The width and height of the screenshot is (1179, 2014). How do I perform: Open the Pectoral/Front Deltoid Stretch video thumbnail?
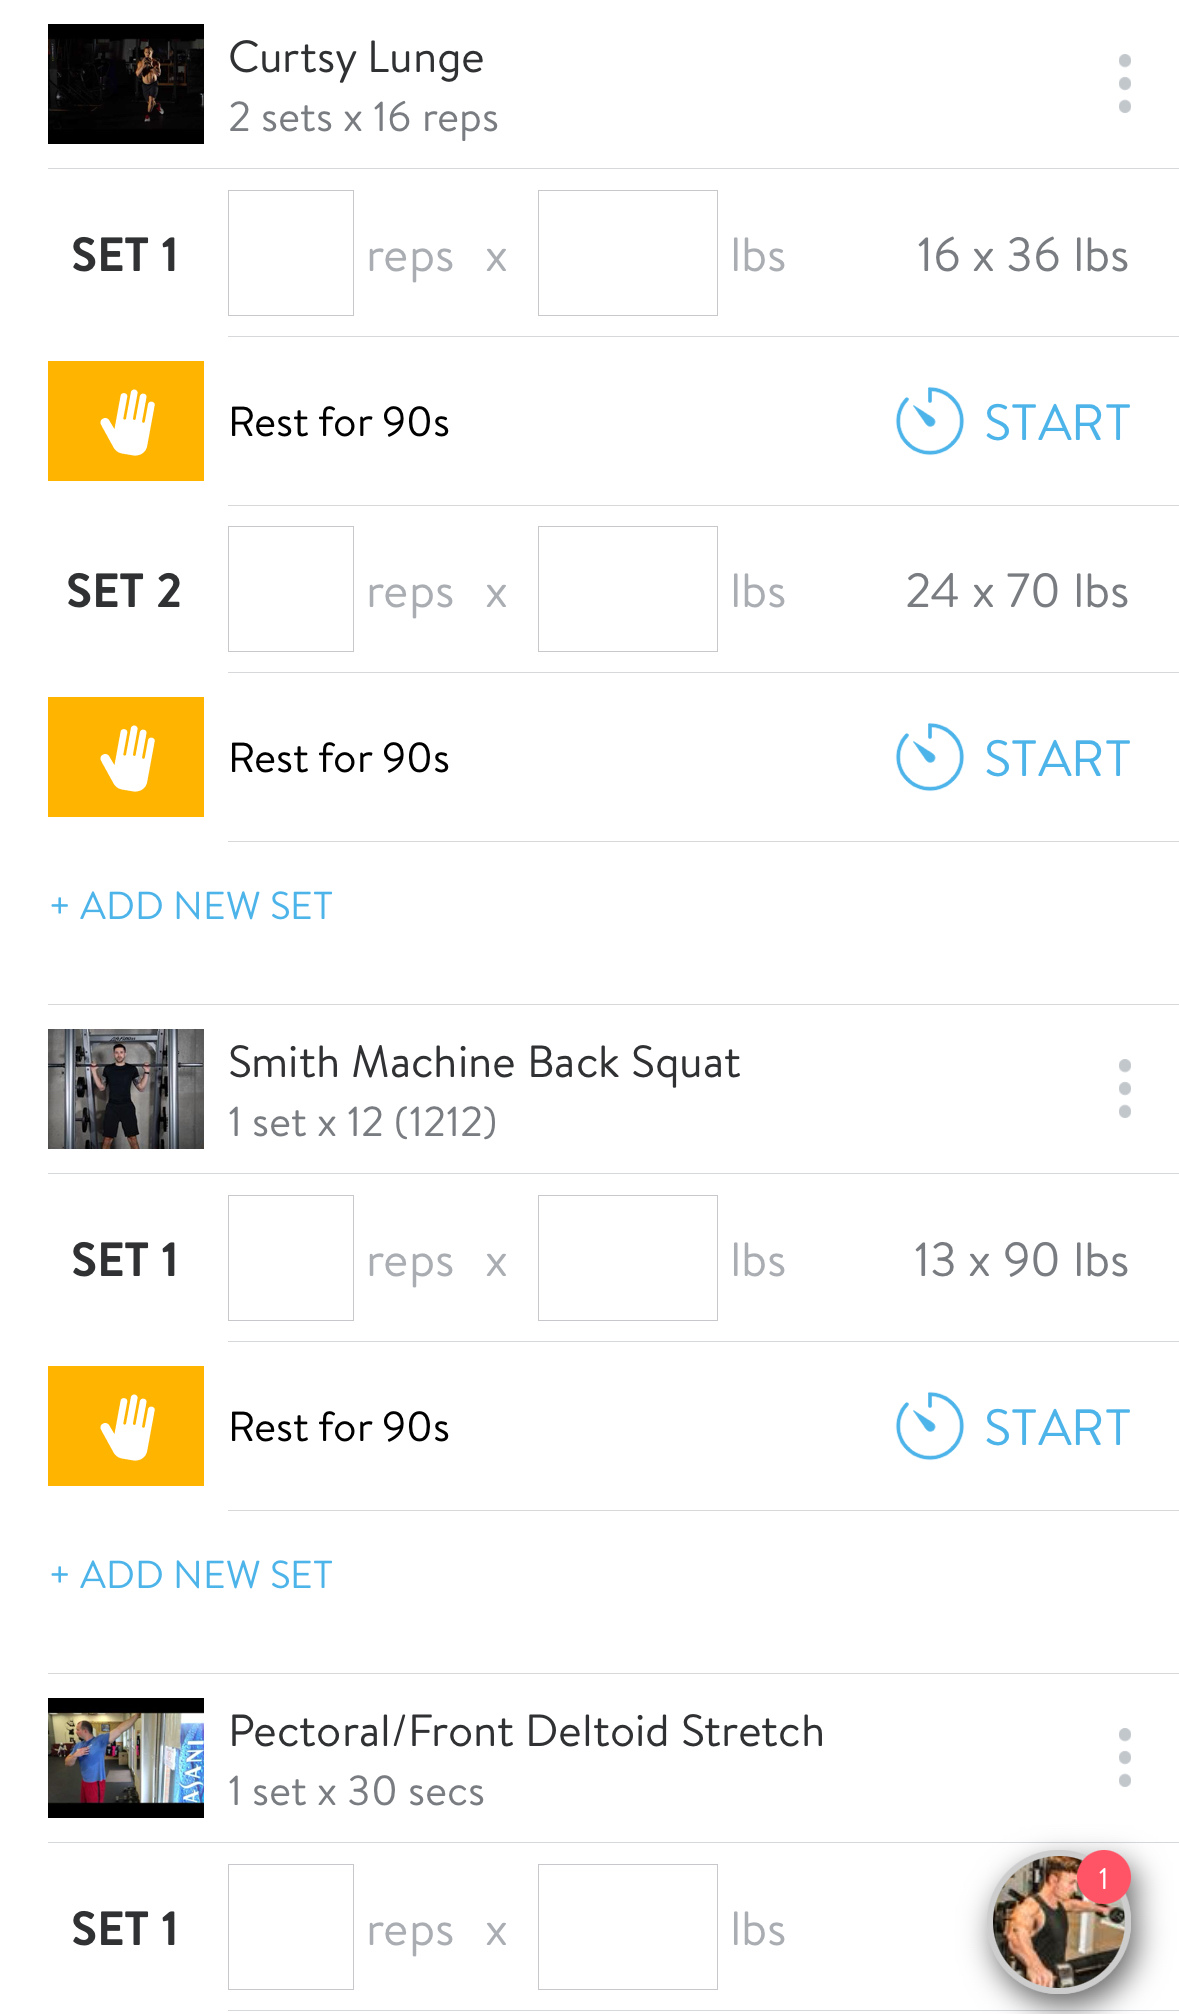click(126, 1758)
